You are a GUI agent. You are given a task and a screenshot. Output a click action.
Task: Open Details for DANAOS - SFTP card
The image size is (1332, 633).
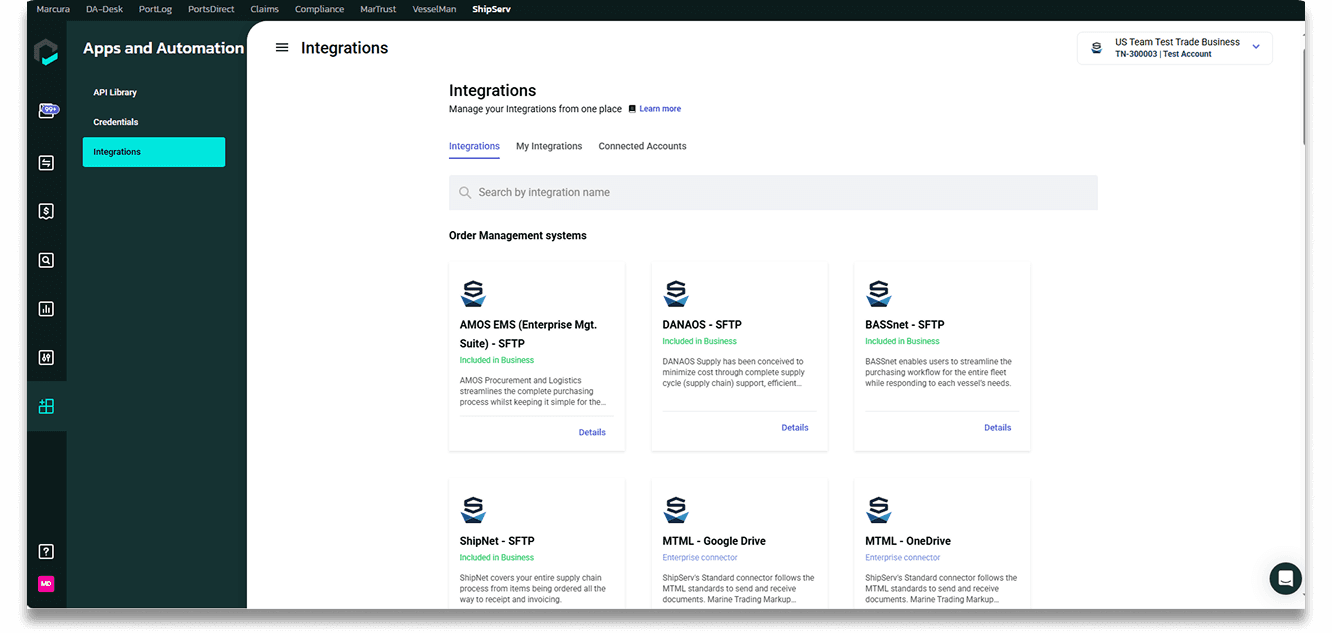[x=795, y=428]
